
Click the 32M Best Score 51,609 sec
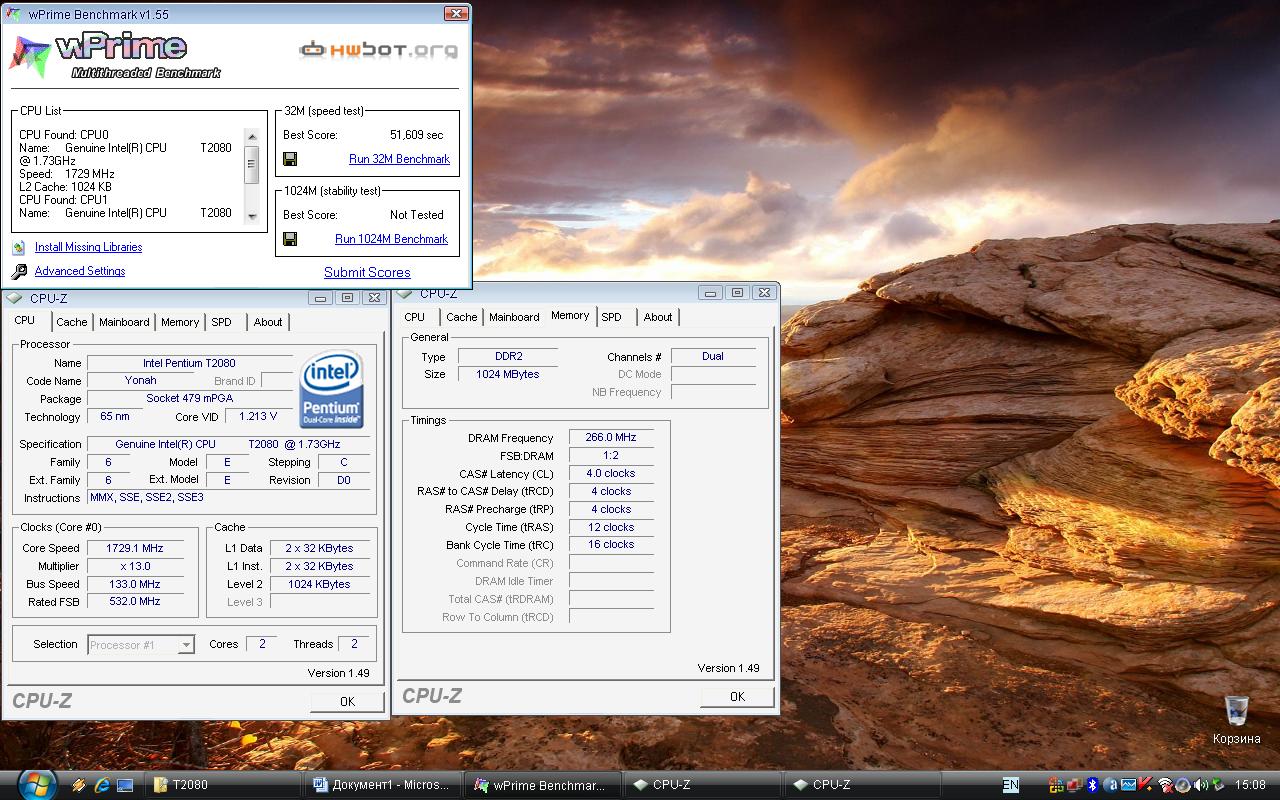click(x=416, y=135)
